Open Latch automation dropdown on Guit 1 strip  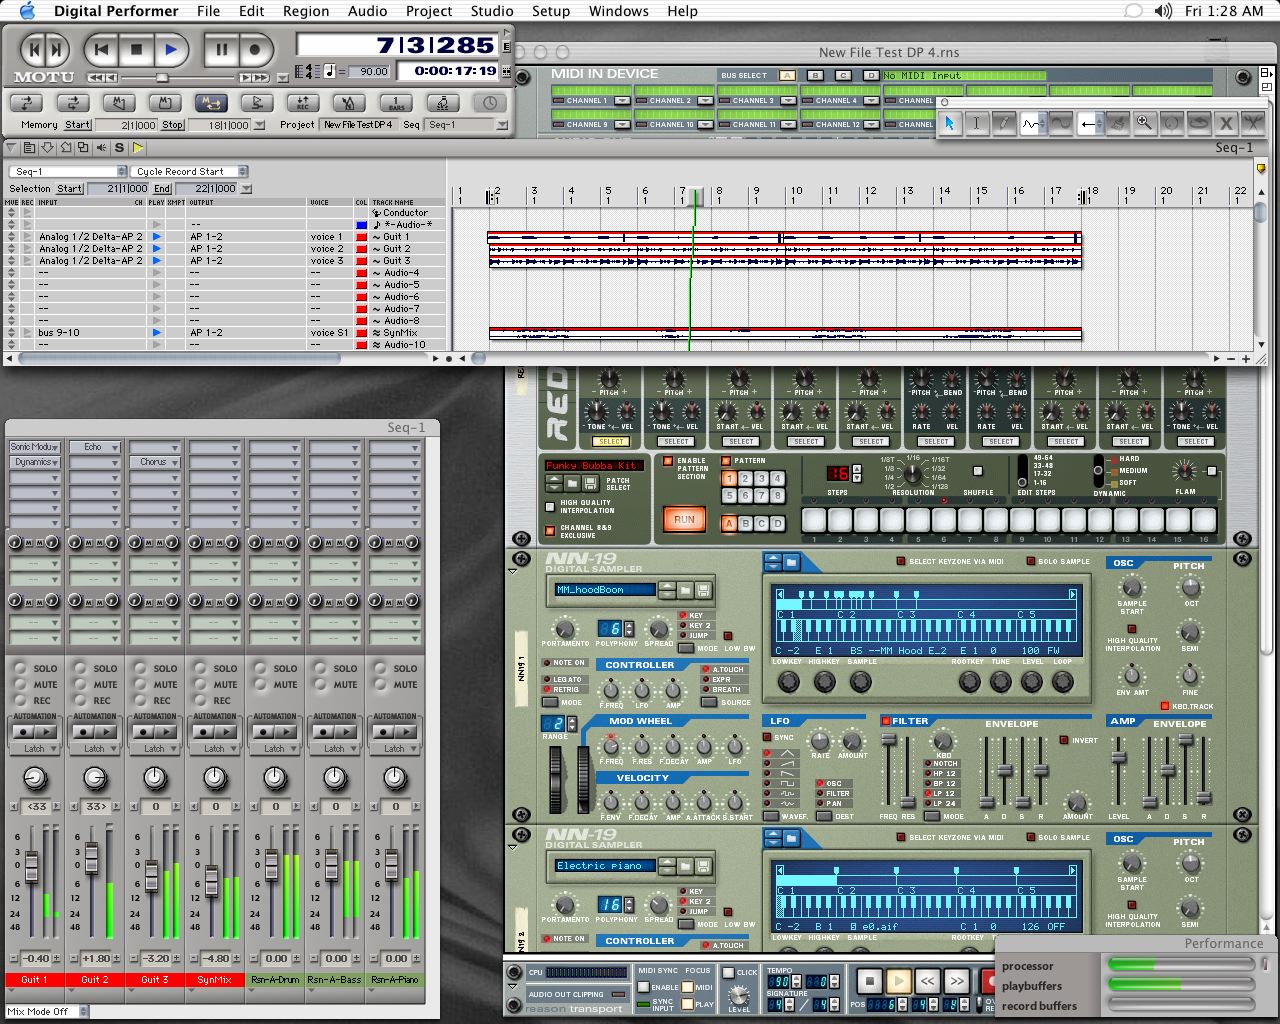(35, 748)
